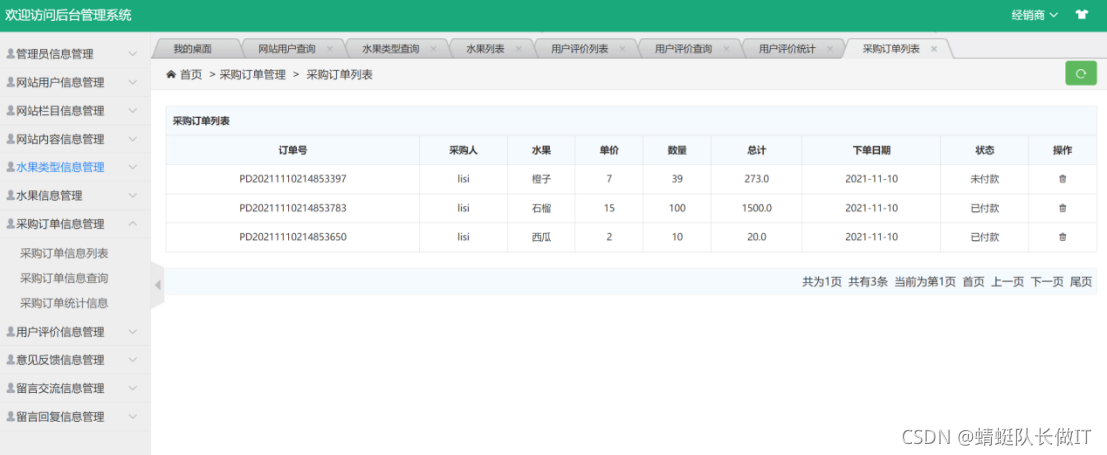This screenshot has height=455, width=1107.
Task: Delete order PD20211110214853650 via trash icon
Action: [1063, 237]
